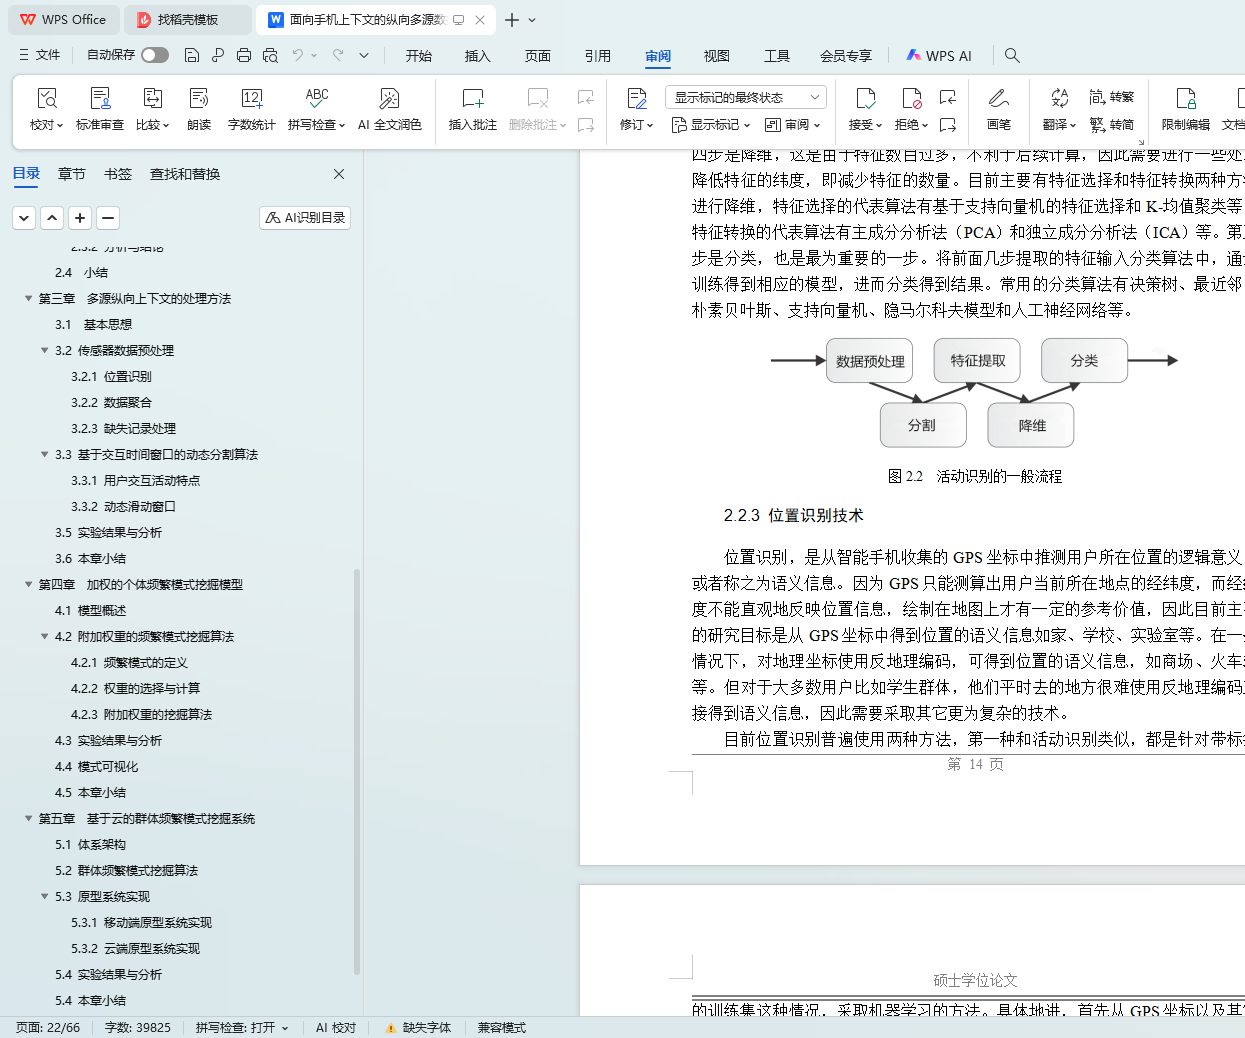Collapse 4.2 附加权重的频繁模式 node
The image size is (1245, 1038).
pyautogui.click(x=44, y=636)
